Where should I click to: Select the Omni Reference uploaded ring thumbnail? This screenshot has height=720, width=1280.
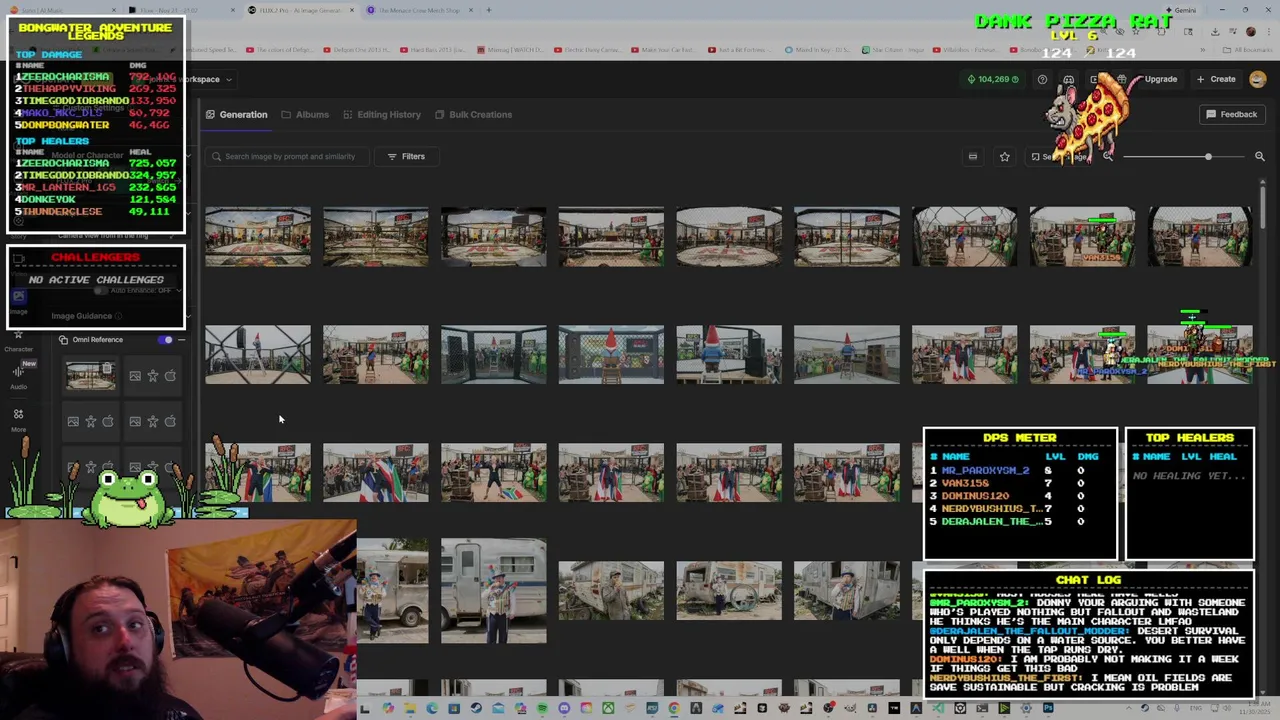(x=90, y=376)
